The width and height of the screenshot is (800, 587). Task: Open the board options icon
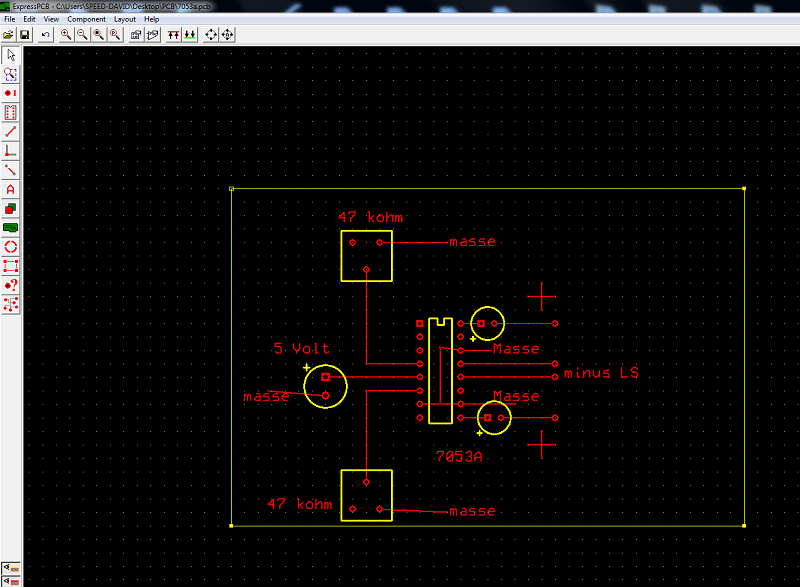(x=136, y=35)
